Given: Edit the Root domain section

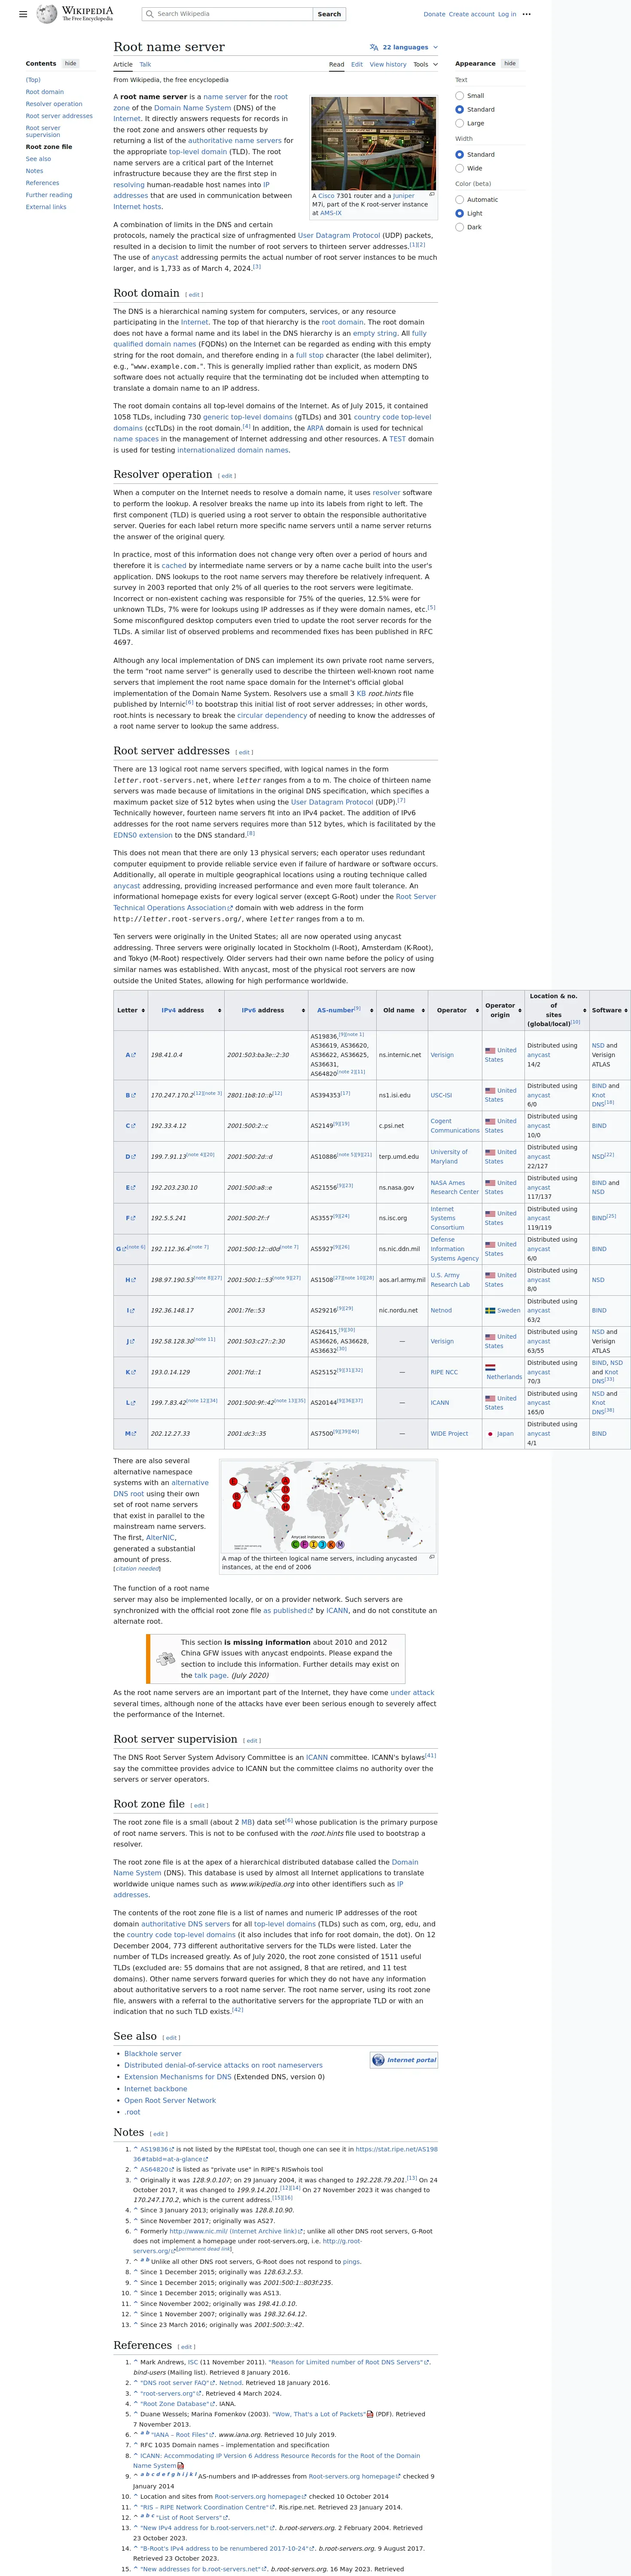Looking at the screenshot, I should tap(194, 295).
